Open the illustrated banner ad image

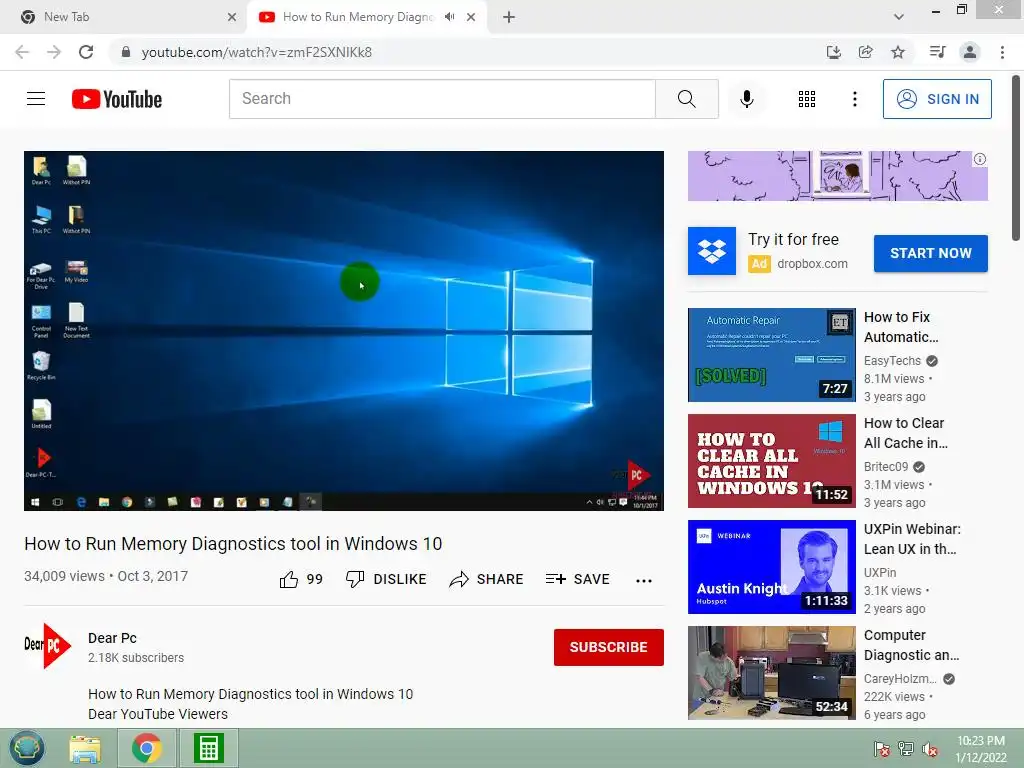point(838,176)
